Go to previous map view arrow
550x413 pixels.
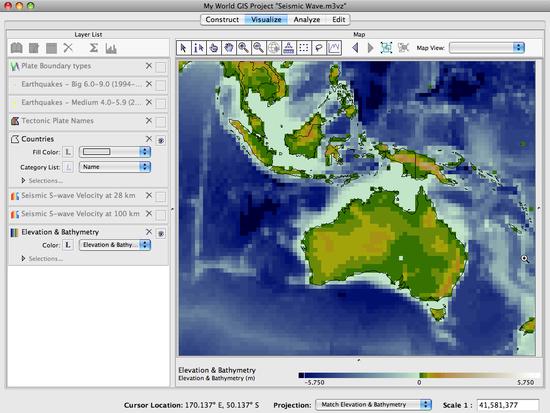(355, 48)
